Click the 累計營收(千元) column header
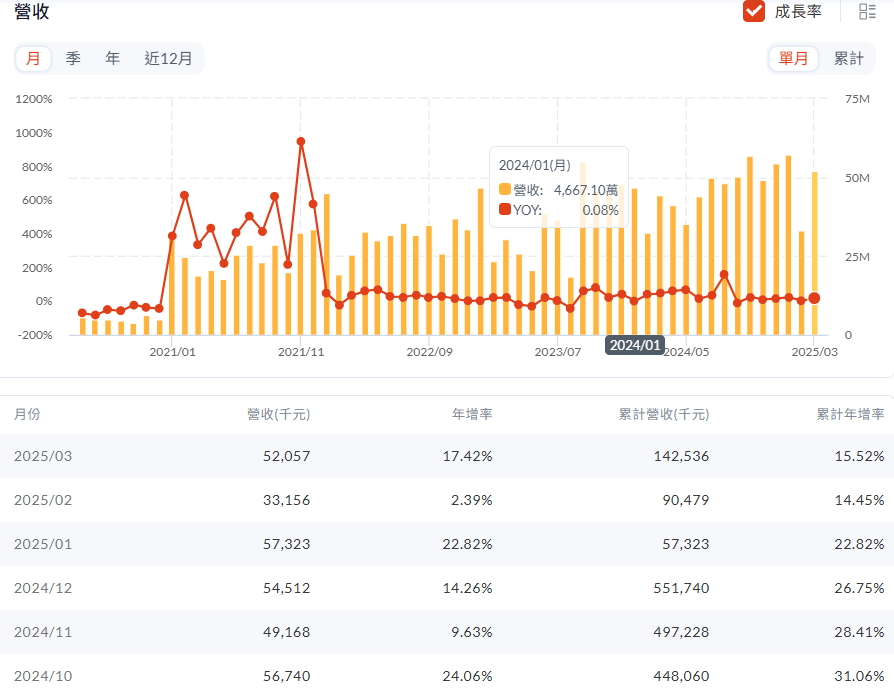 click(x=664, y=414)
